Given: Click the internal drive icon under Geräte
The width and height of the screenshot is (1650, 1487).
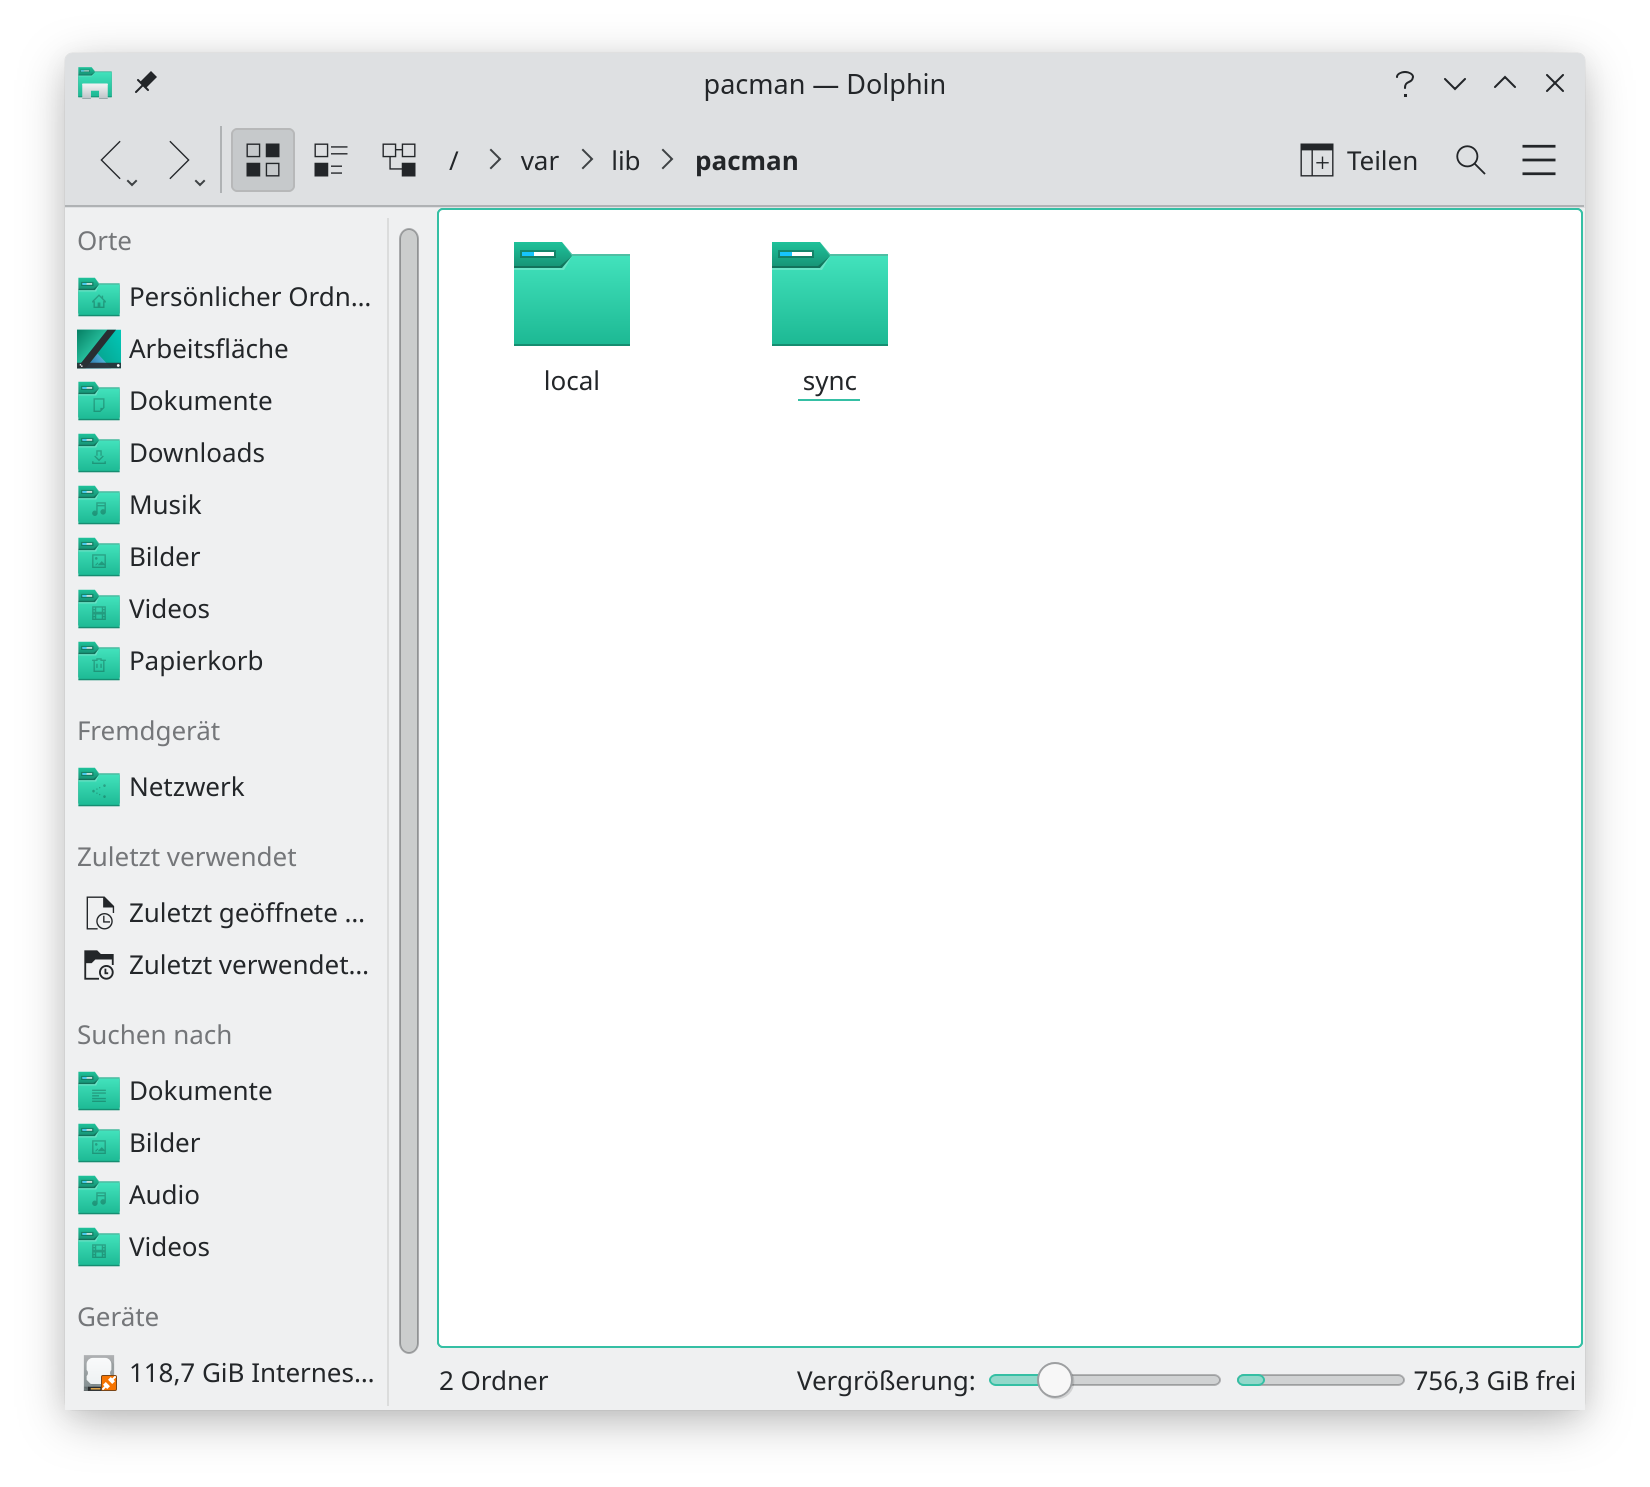Looking at the screenshot, I should [x=99, y=1373].
